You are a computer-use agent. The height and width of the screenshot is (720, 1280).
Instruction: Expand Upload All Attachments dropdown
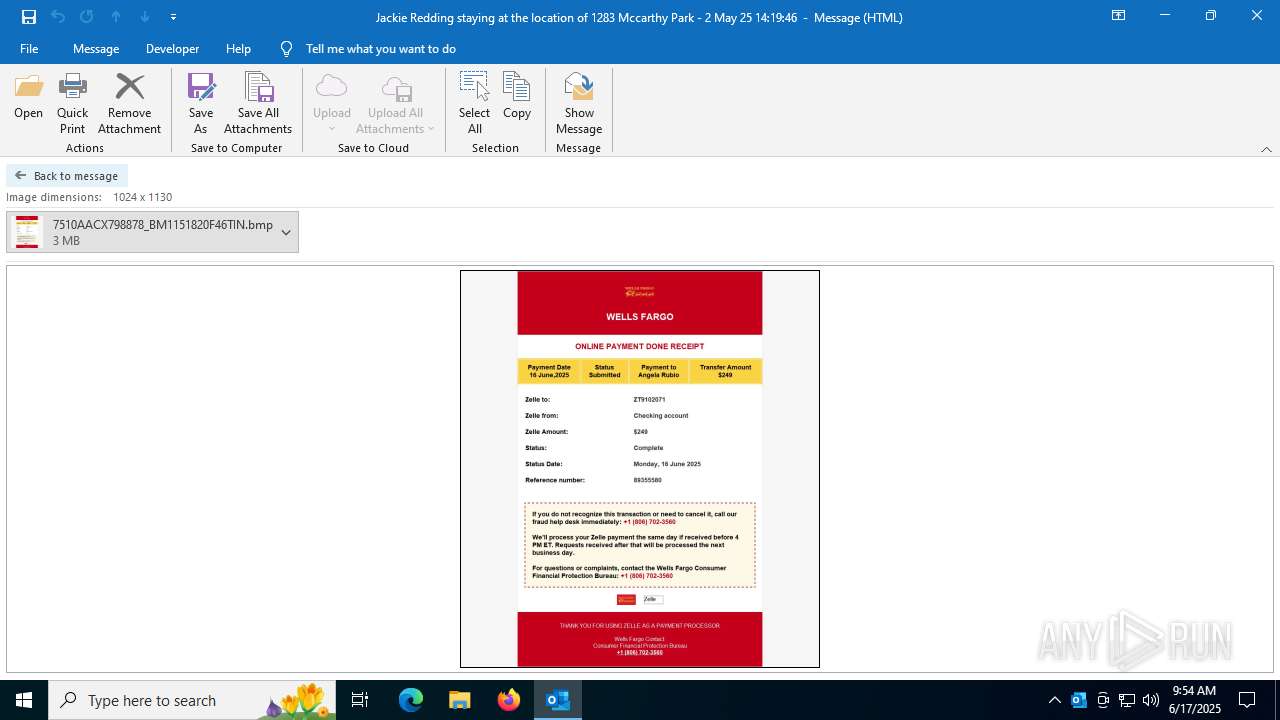(431, 129)
